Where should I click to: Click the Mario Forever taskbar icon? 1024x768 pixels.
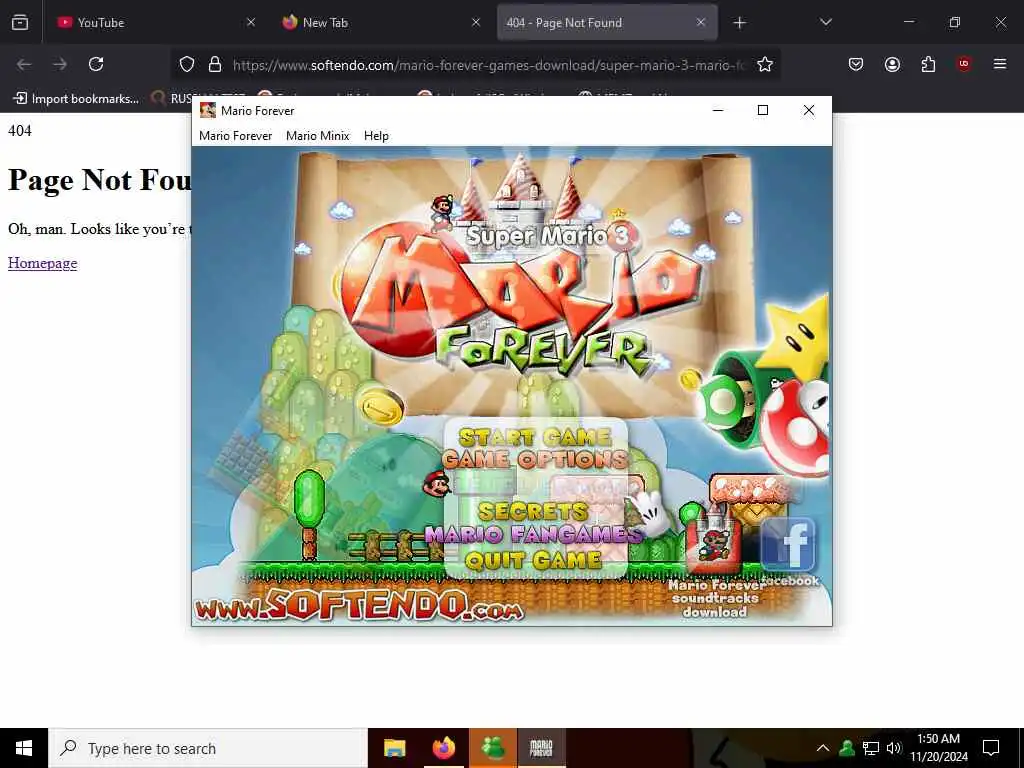(x=541, y=748)
